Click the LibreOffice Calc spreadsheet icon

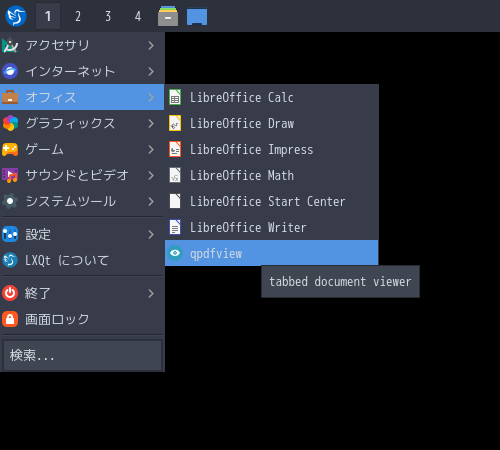pyautogui.click(x=175, y=97)
